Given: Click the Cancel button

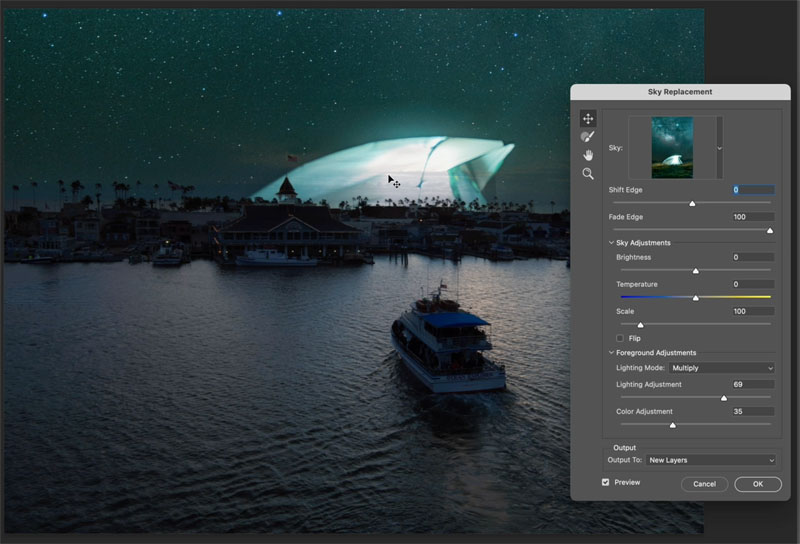Looking at the screenshot, I should [704, 484].
